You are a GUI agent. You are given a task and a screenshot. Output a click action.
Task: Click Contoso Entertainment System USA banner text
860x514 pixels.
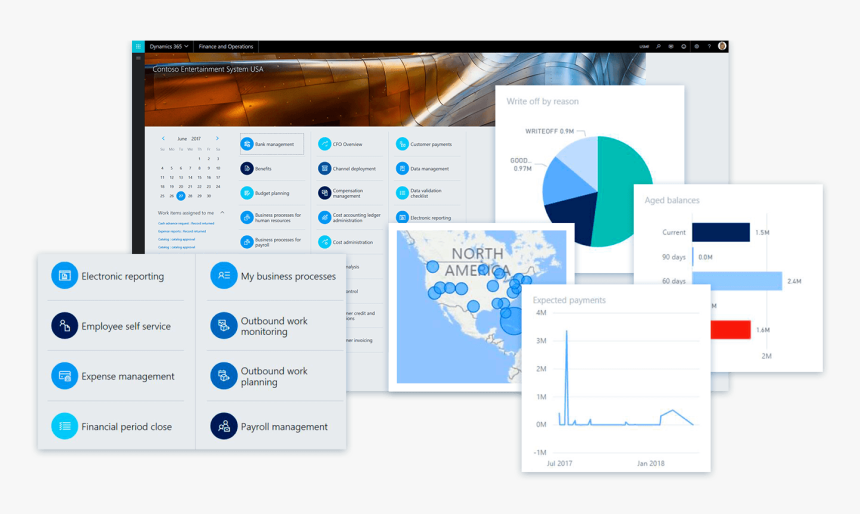(x=208, y=69)
